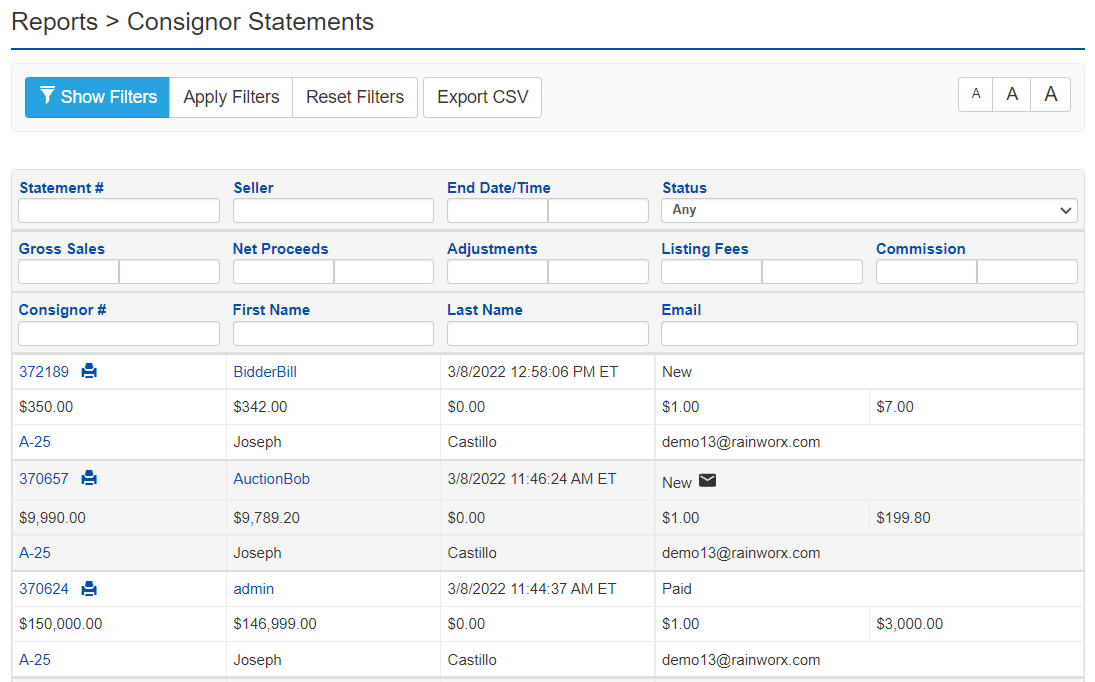Print statement 370624 via printer icon
The image size is (1095, 682).
tap(89, 589)
